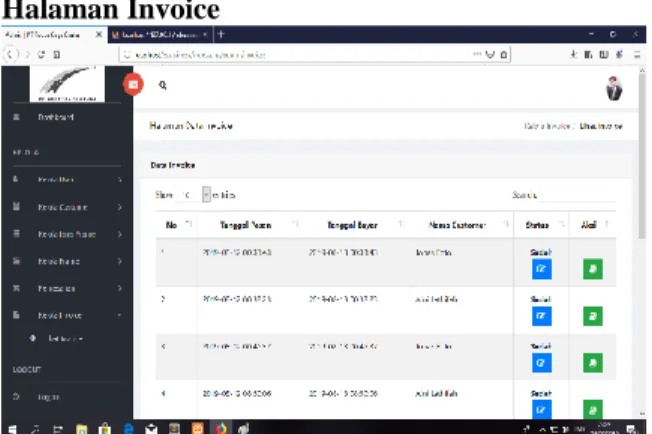Image resolution: width=652 pixels, height=434 pixels.
Task: Print invoice row 3 with green button
Action: click(x=593, y=362)
